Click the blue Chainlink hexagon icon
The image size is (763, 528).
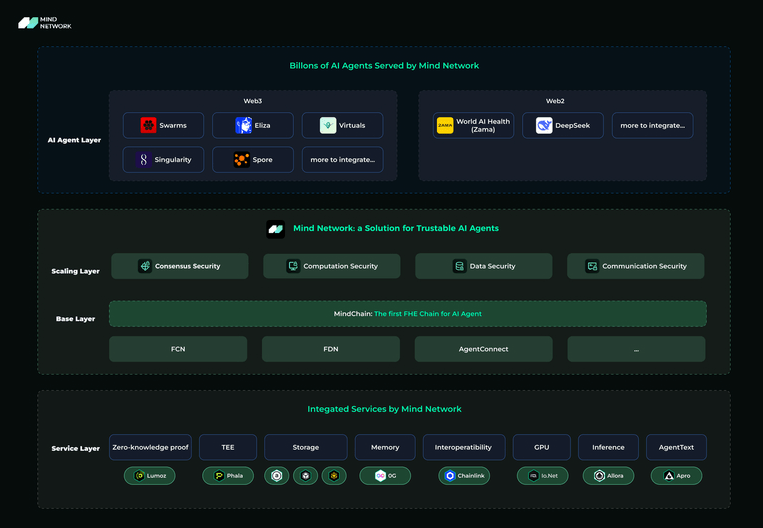click(450, 476)
